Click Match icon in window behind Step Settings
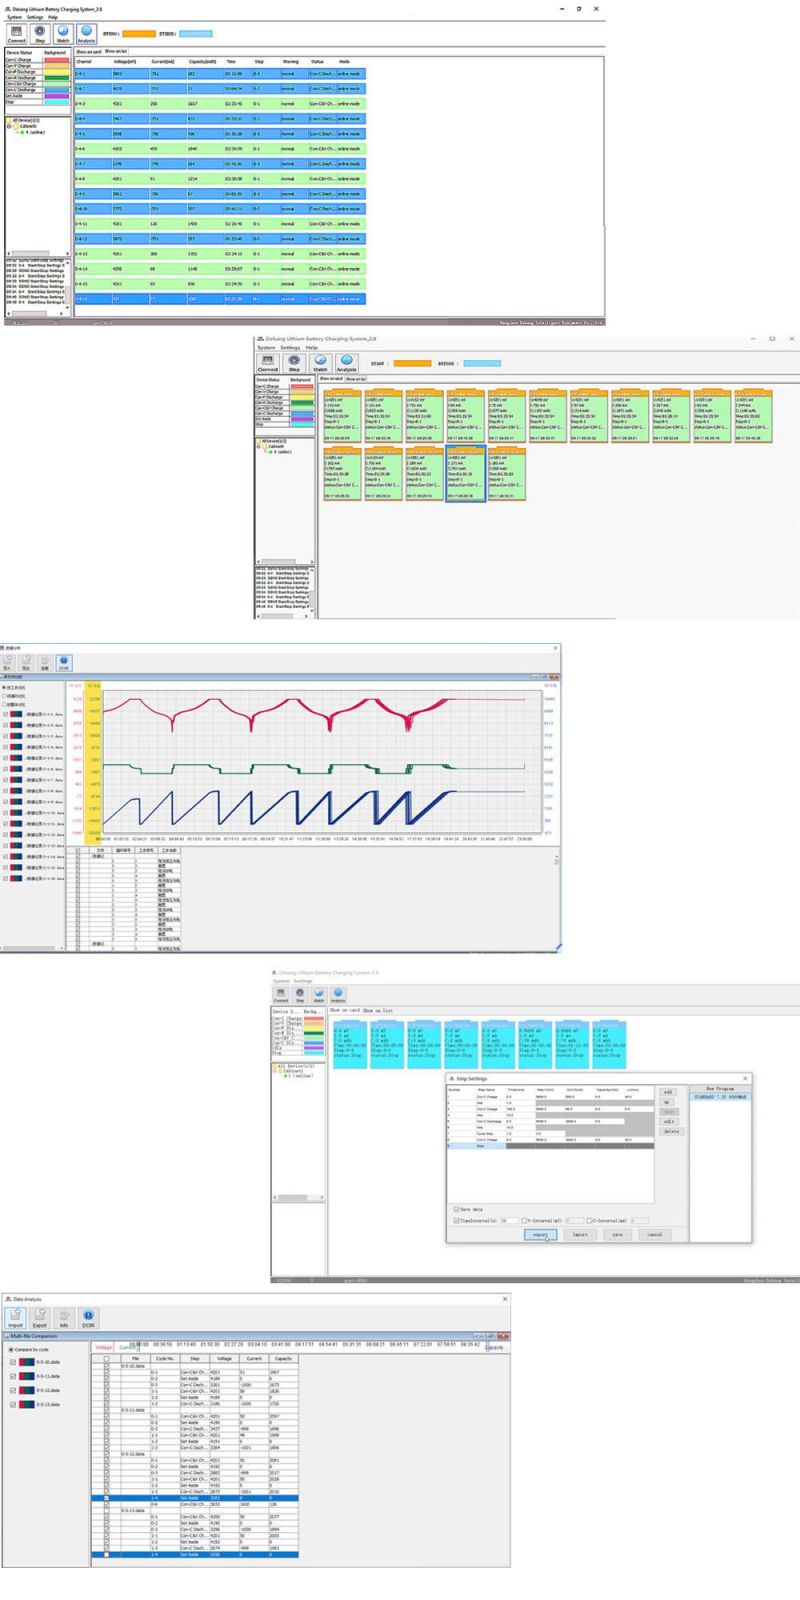Image resolution: width=800 pixels, height=1600 pixels. pos(318,995)
